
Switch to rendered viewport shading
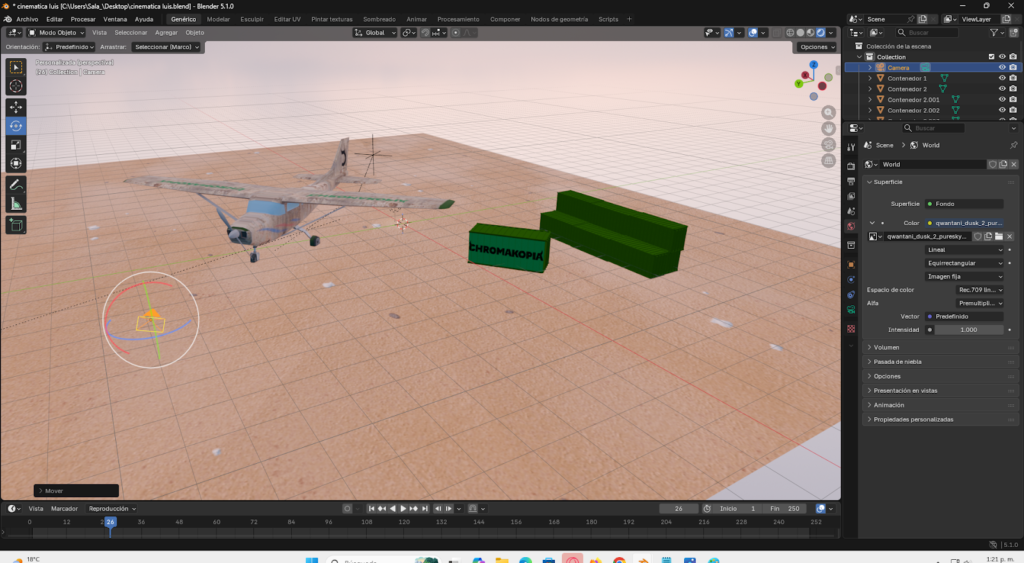click(821, 33)
